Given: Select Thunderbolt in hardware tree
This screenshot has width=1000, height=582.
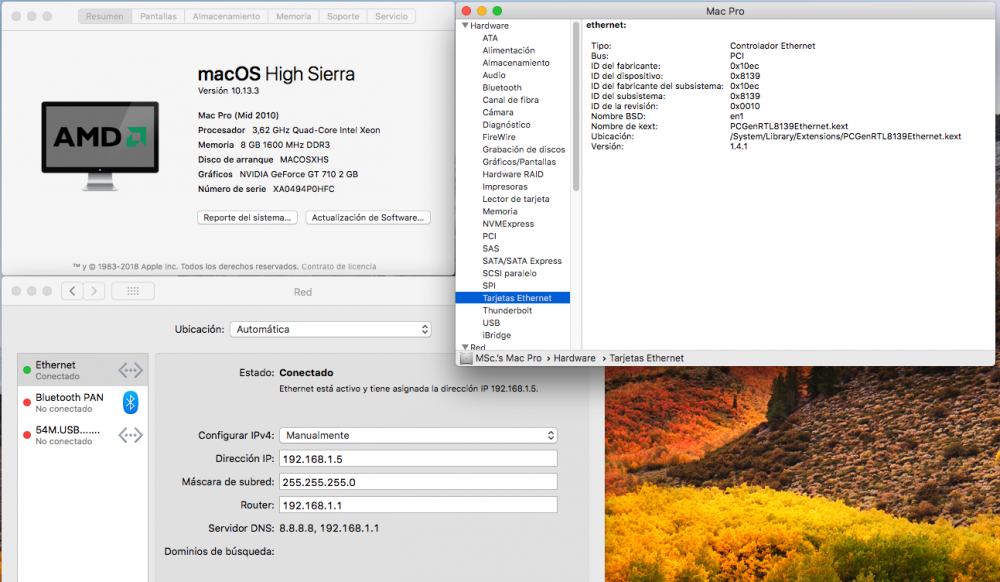Looking at the screenshot, I should tap(507, 310).
